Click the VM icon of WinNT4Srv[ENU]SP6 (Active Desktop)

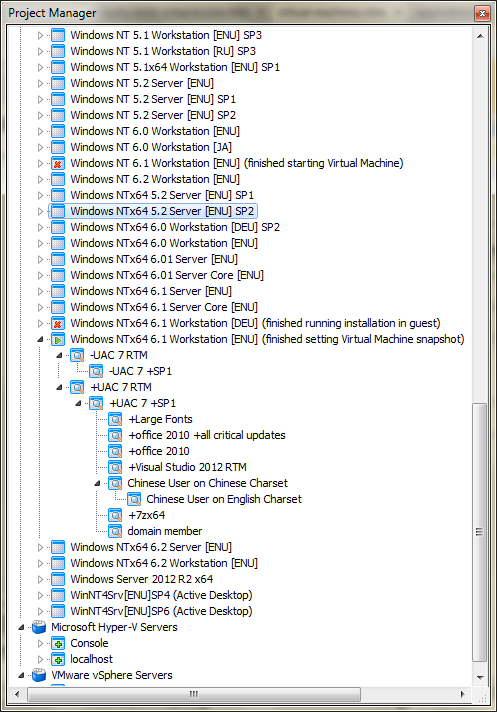coord(58,611)
